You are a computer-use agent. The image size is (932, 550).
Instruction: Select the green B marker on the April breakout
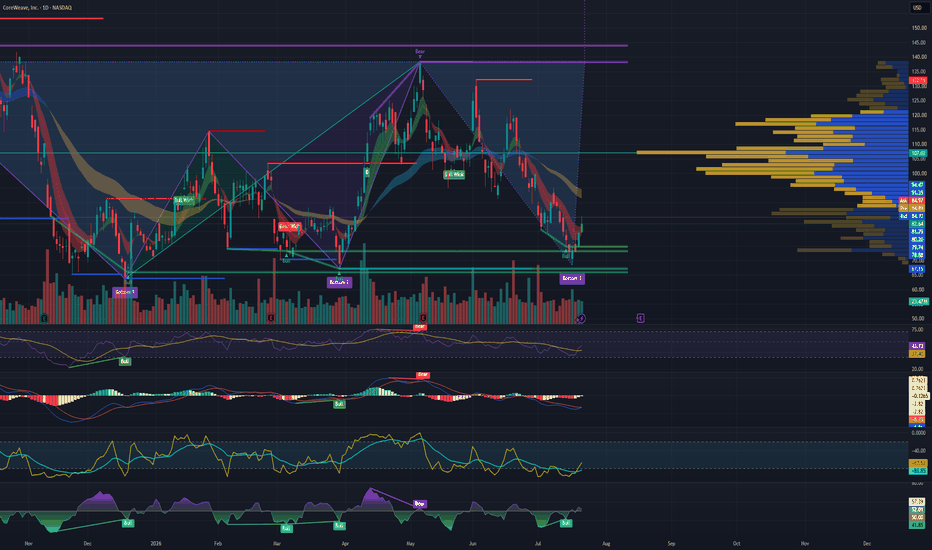point(367,172)
